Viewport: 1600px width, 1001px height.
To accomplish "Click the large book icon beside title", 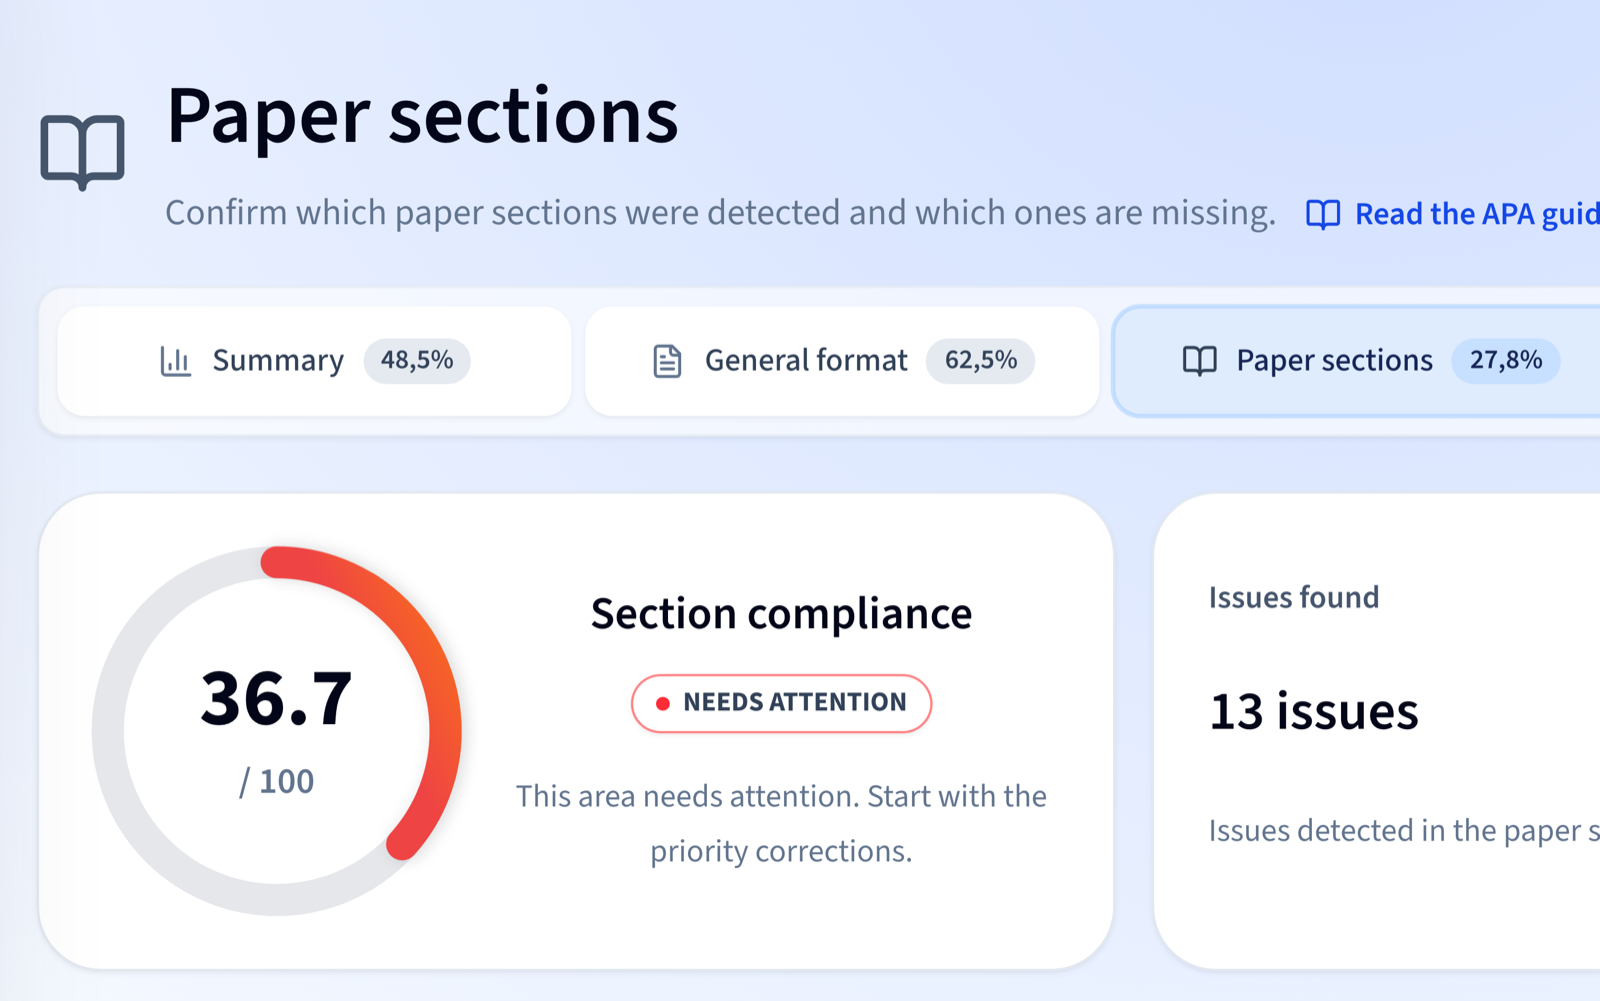I will coord(82,152).
